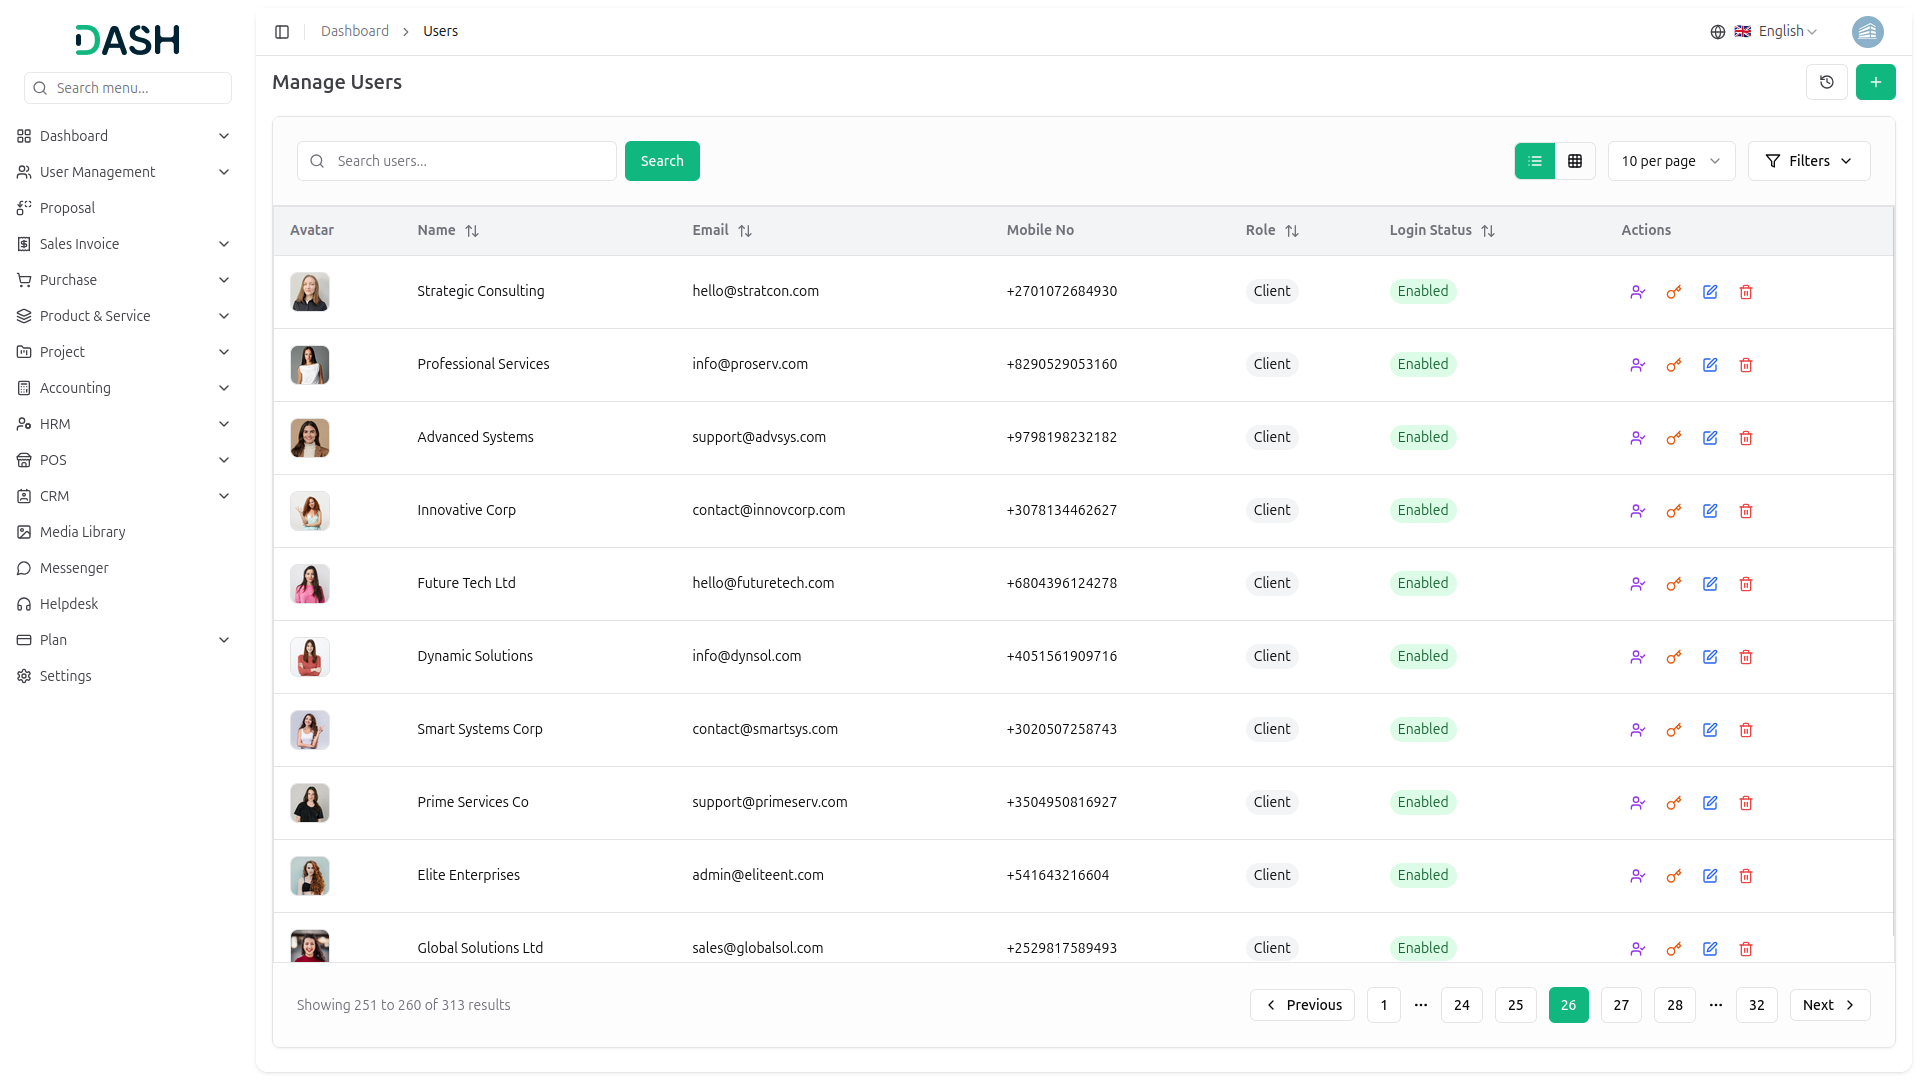Delete the Prime Services Co user

coord(1746,803)
